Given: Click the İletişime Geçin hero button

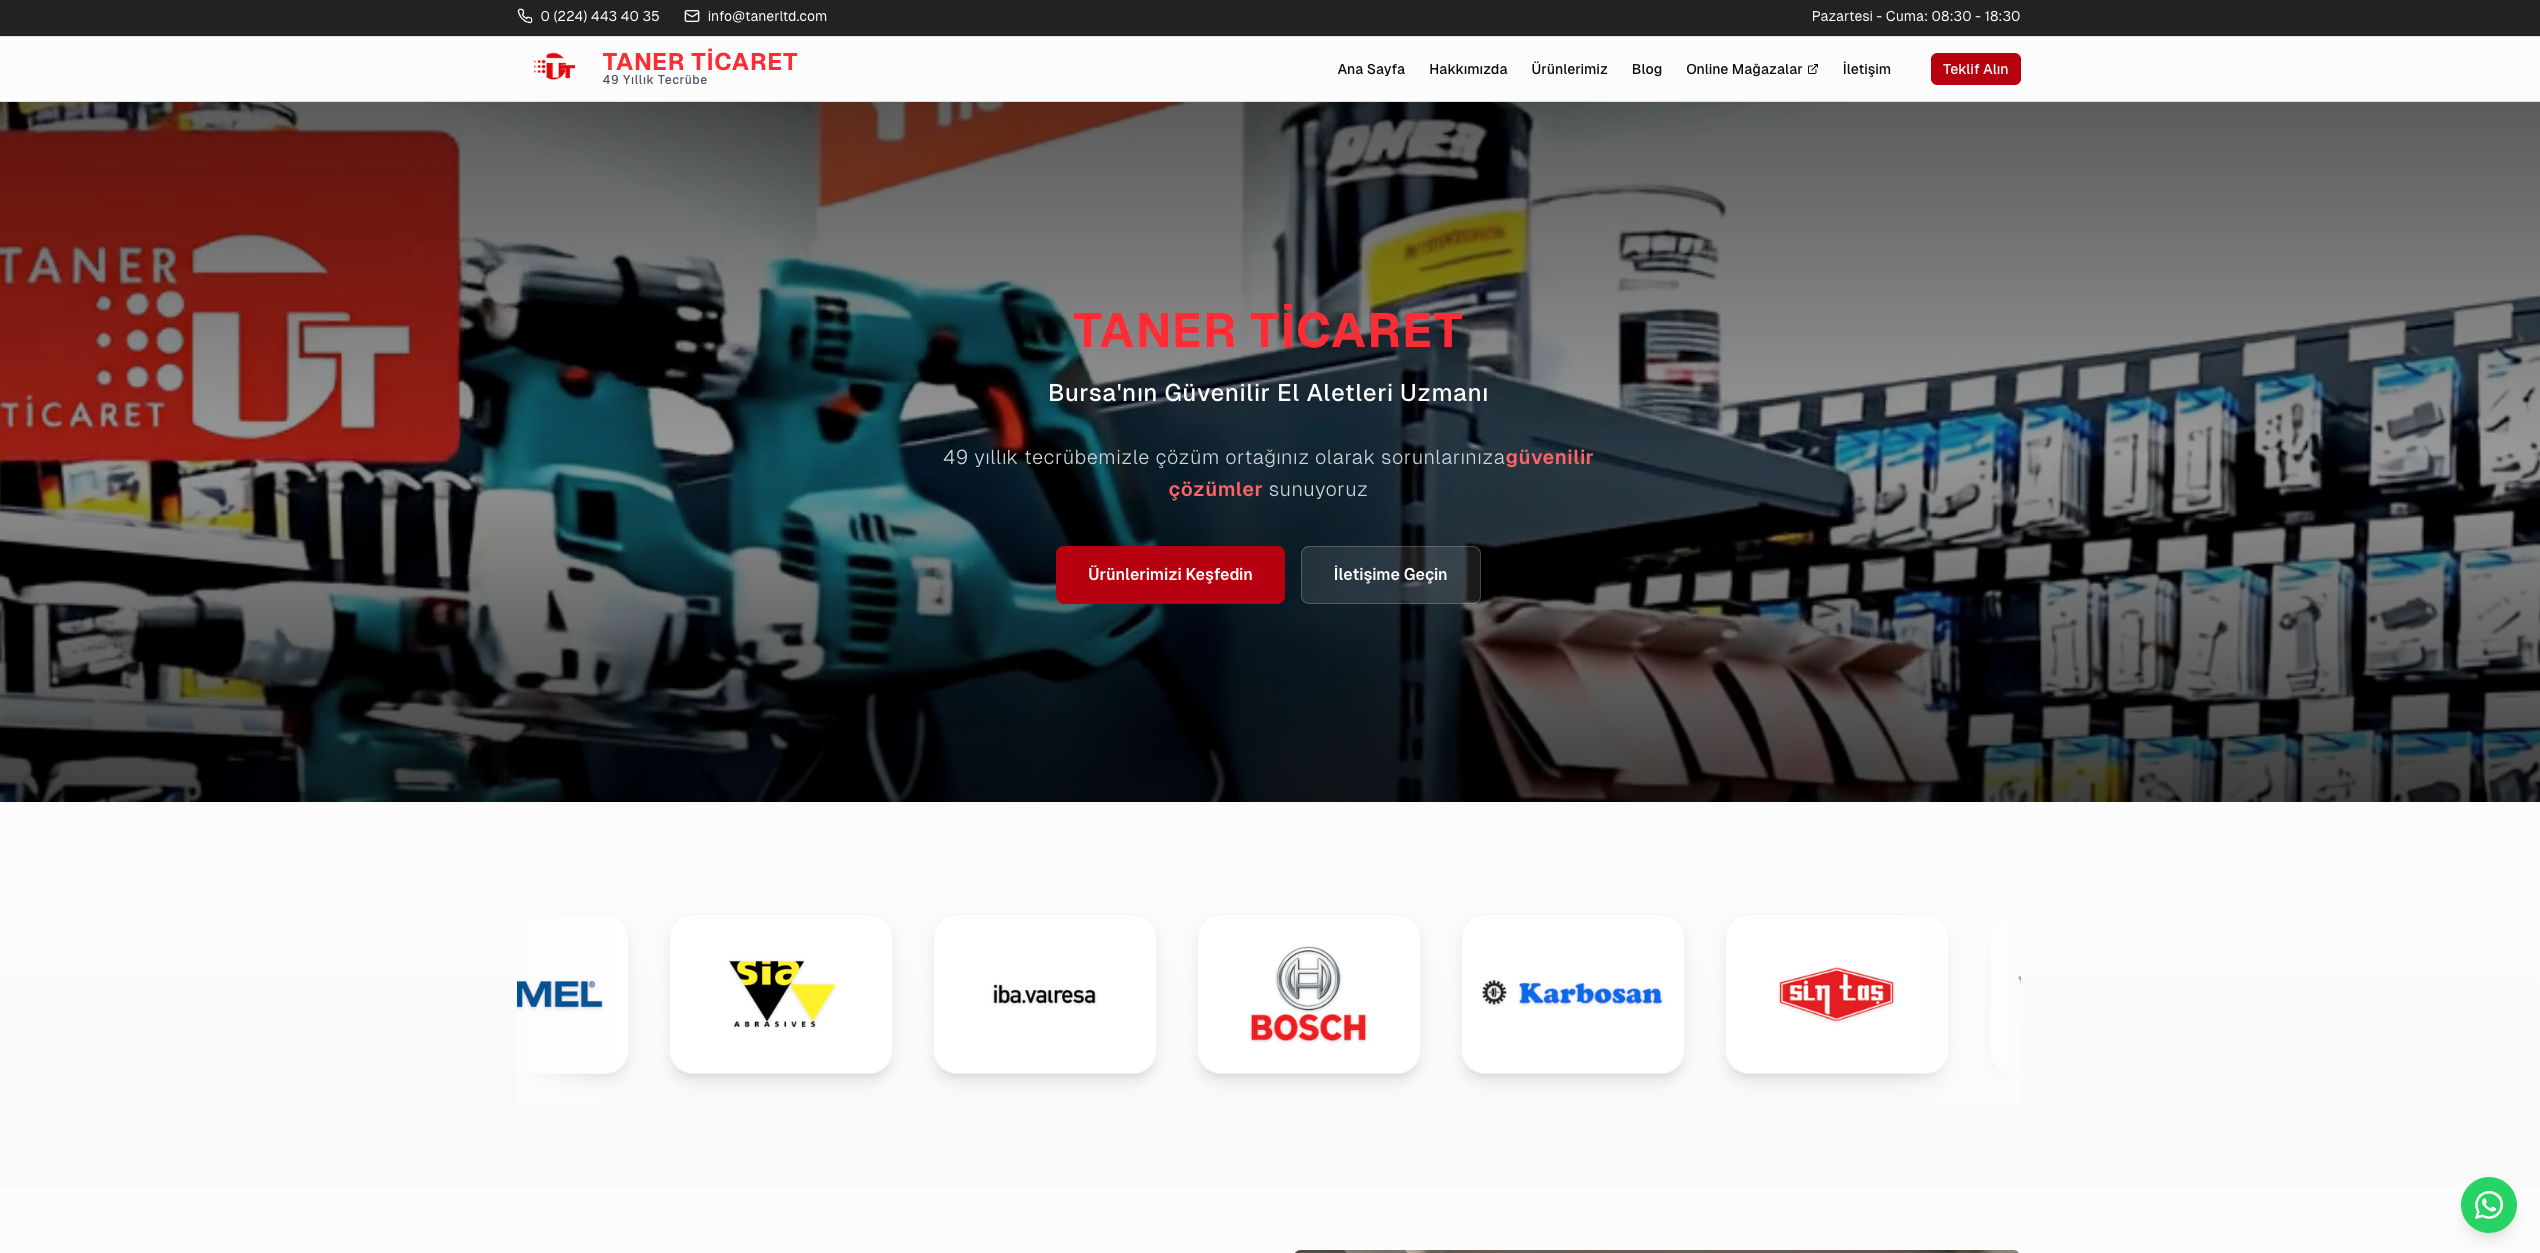Looking at the screenshot, I should (x=1390, y=574).
